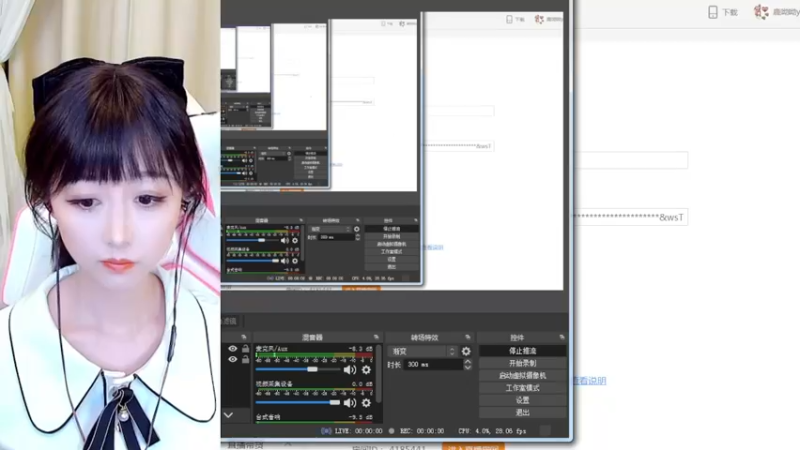Click the 0.0 dB level readout
This screenshot has width=800, height=450.
[362, 384]
